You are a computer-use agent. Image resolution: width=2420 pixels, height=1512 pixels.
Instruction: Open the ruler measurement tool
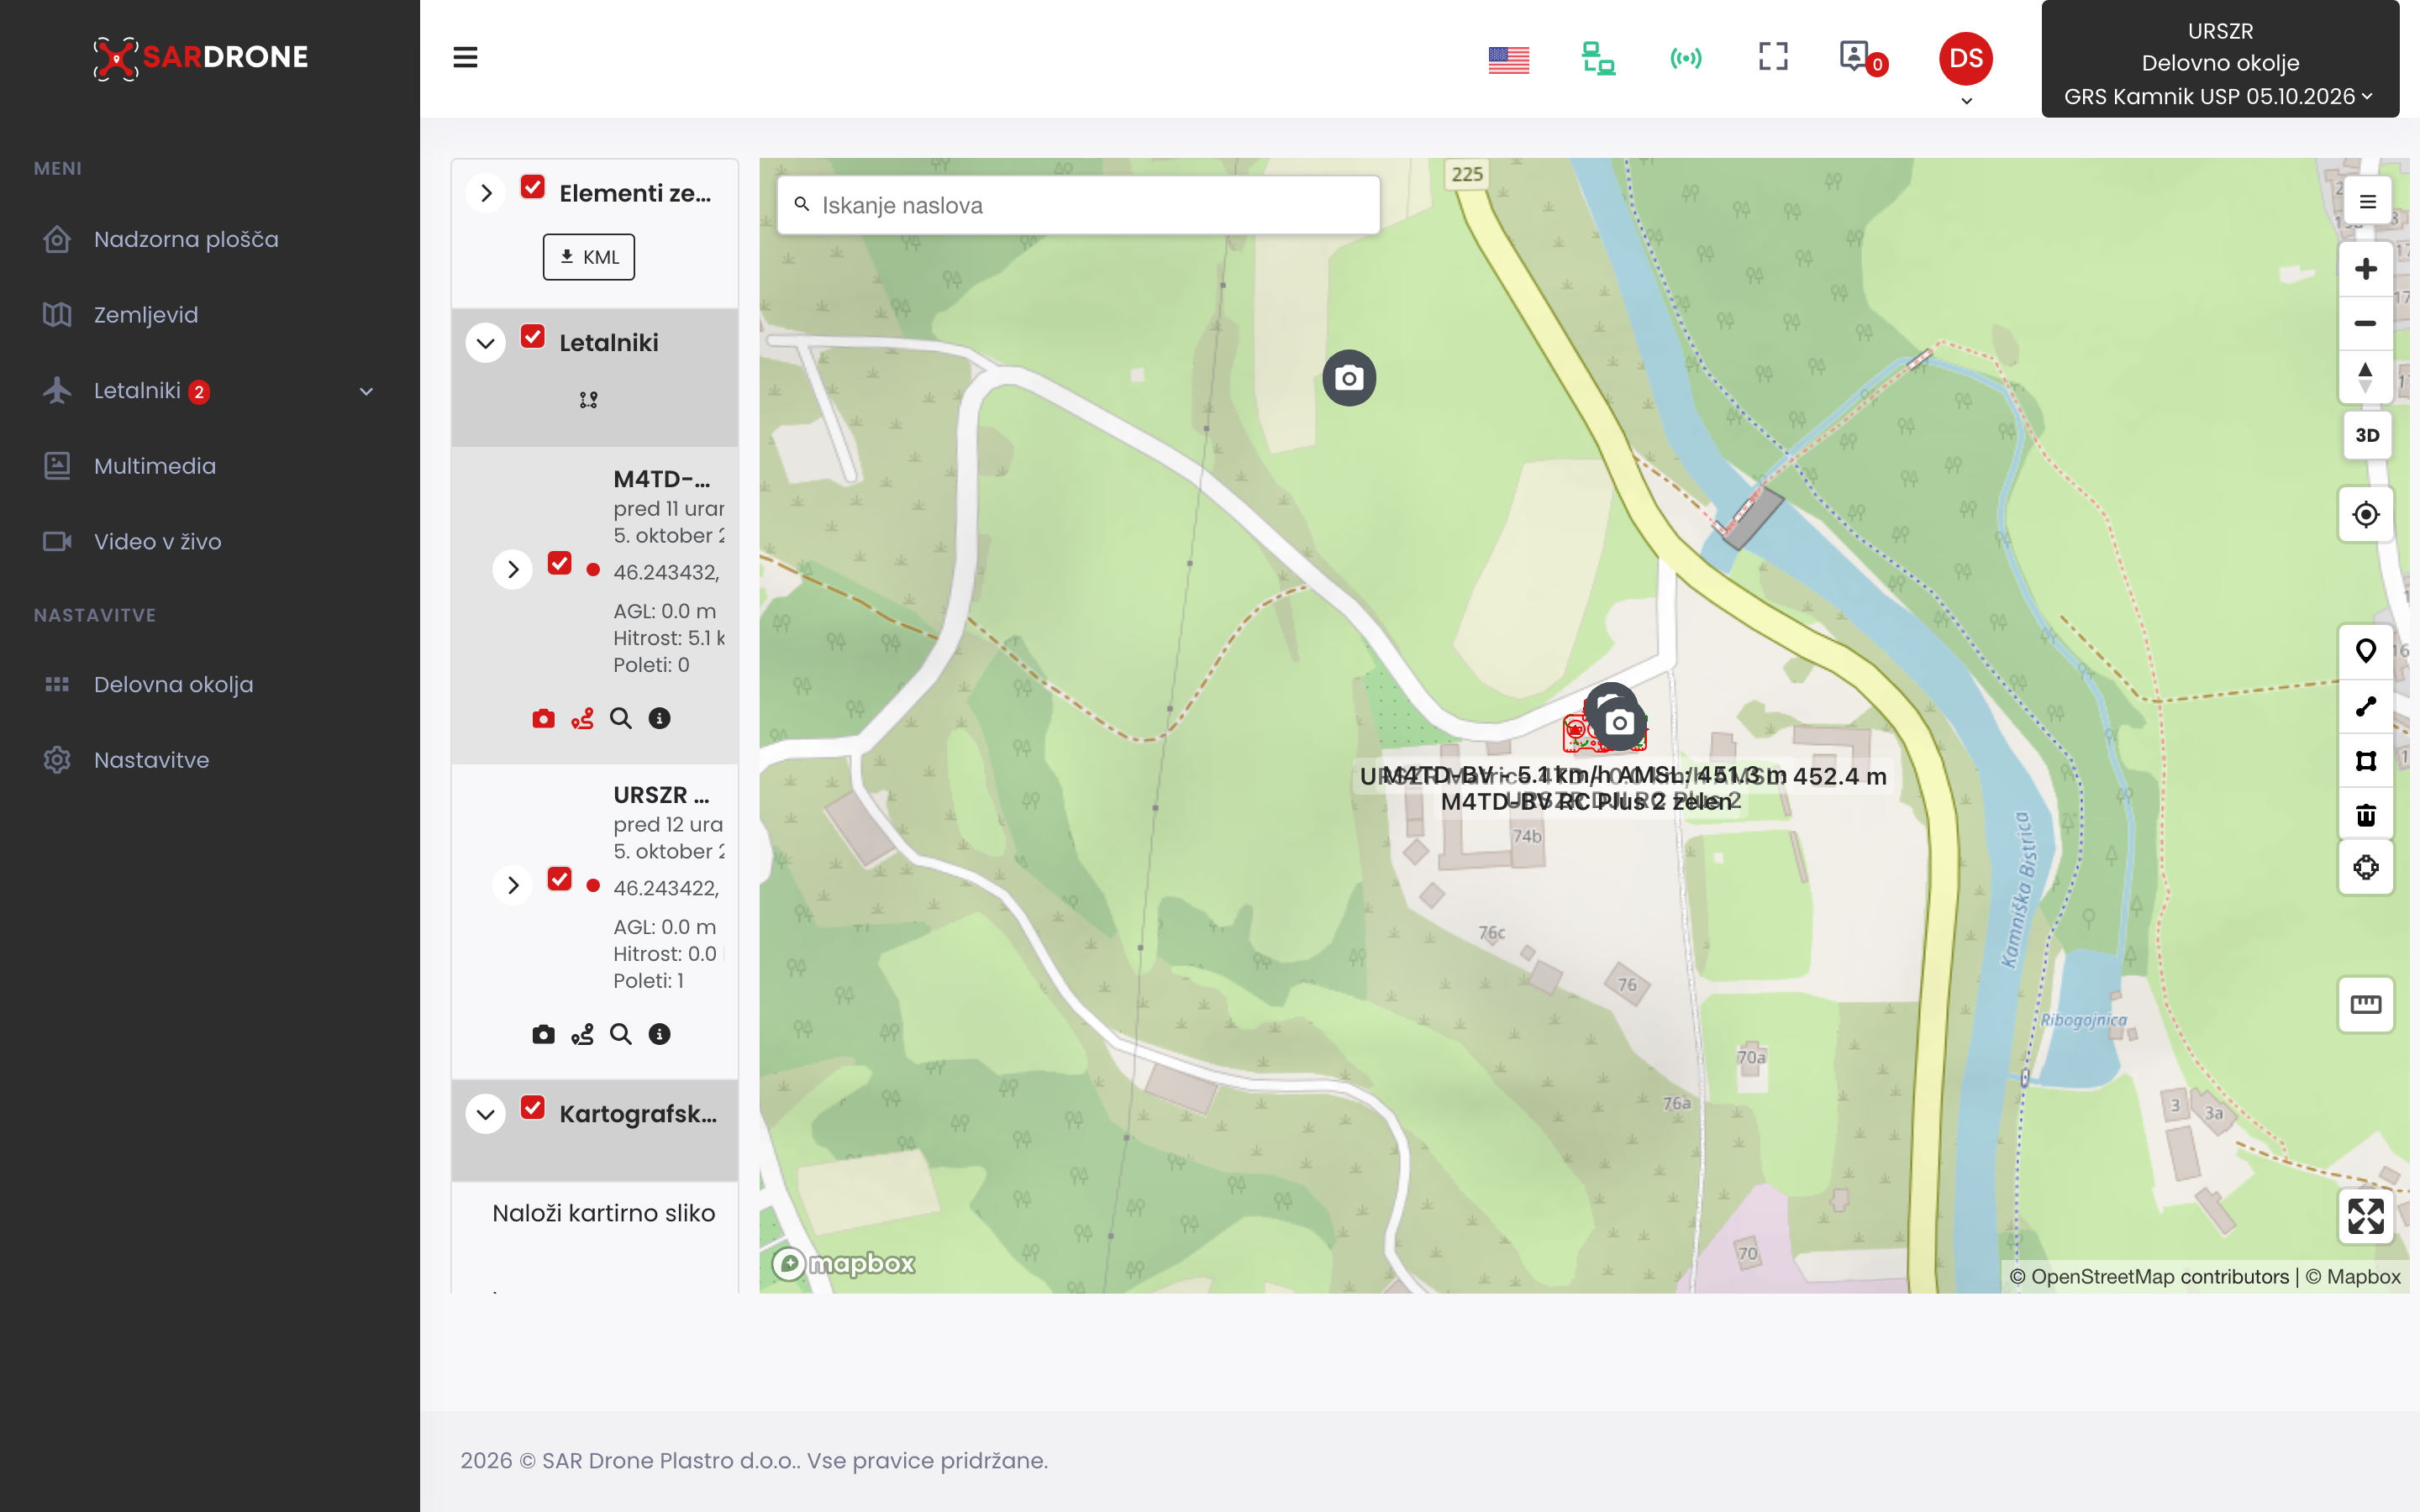point(2365,1004)
